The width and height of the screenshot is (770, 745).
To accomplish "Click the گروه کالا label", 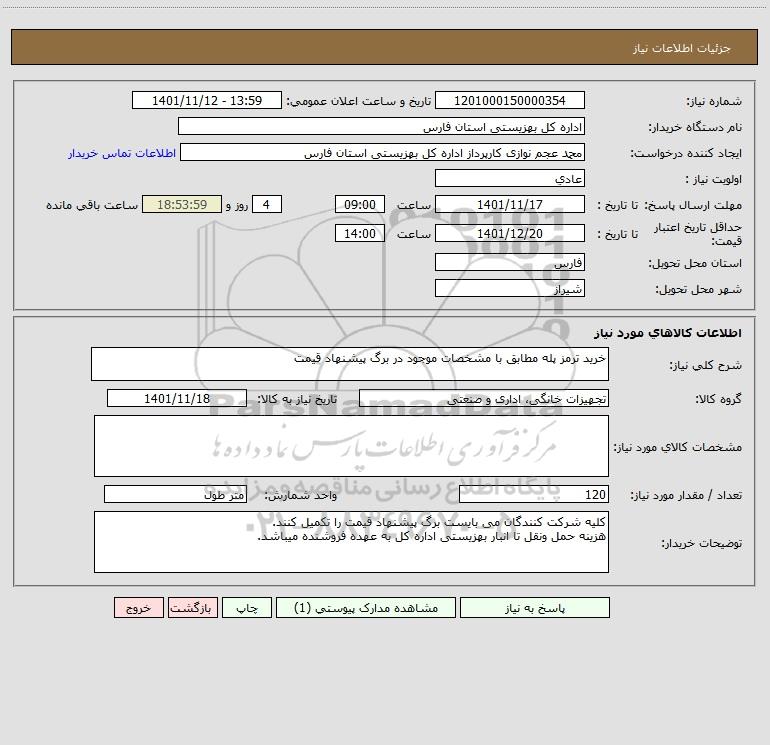I will pyautogui.click(x=718, y=399).
